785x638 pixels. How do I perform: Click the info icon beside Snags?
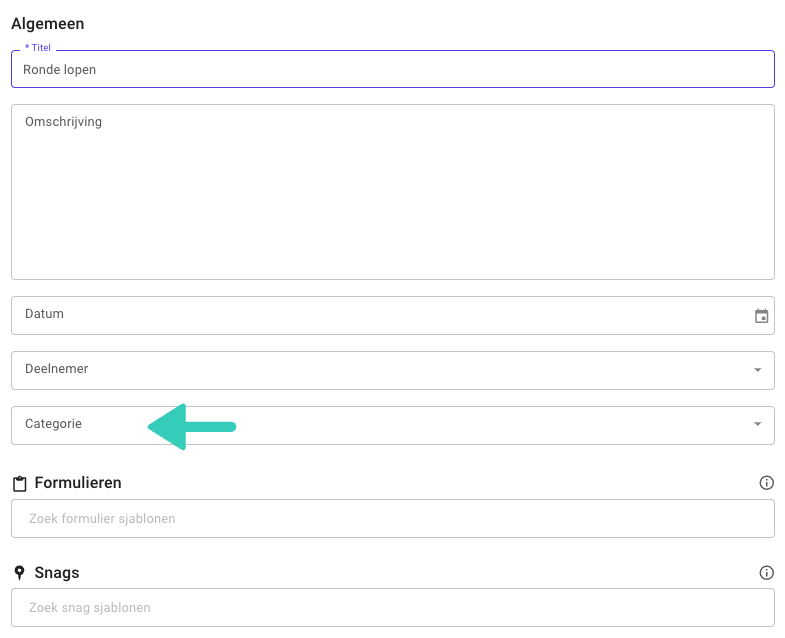(x=767, y=573)
